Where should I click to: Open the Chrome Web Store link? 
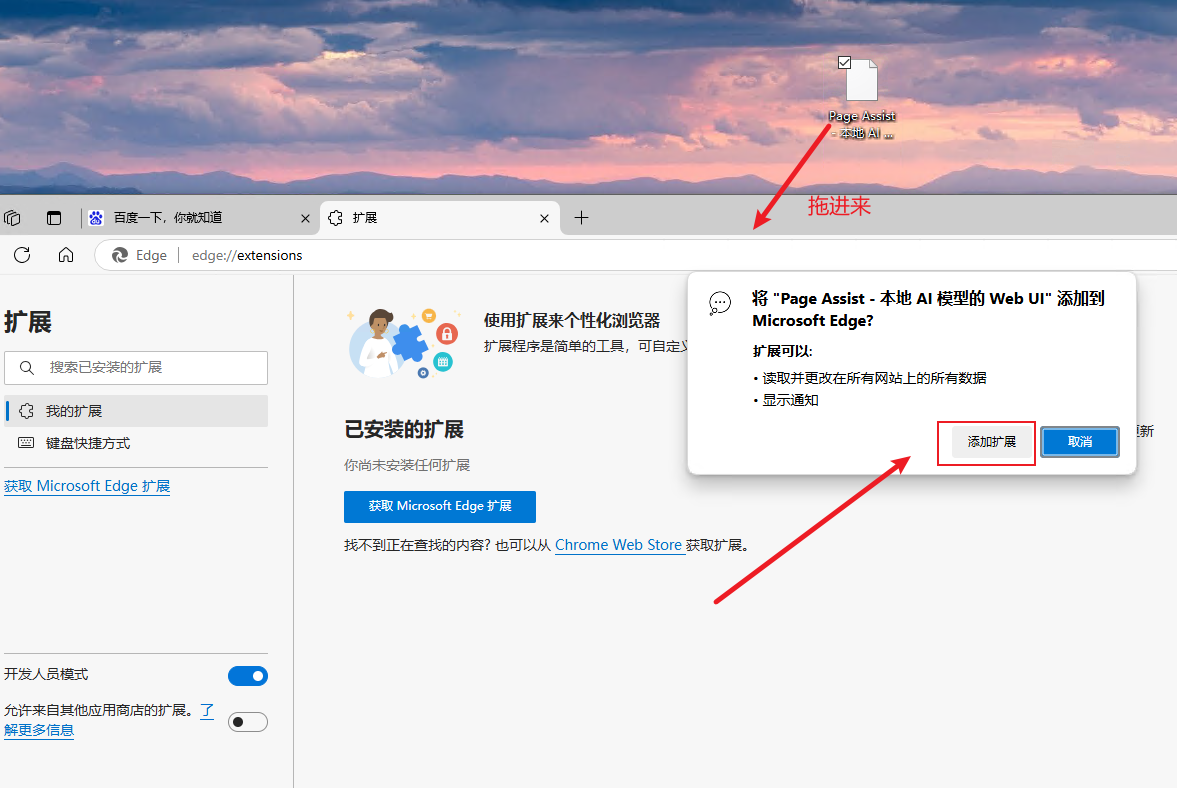619,545
